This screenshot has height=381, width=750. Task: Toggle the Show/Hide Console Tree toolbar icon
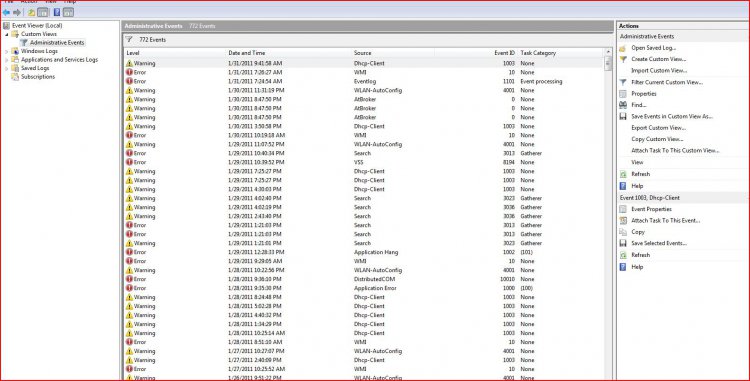[43, 12]
